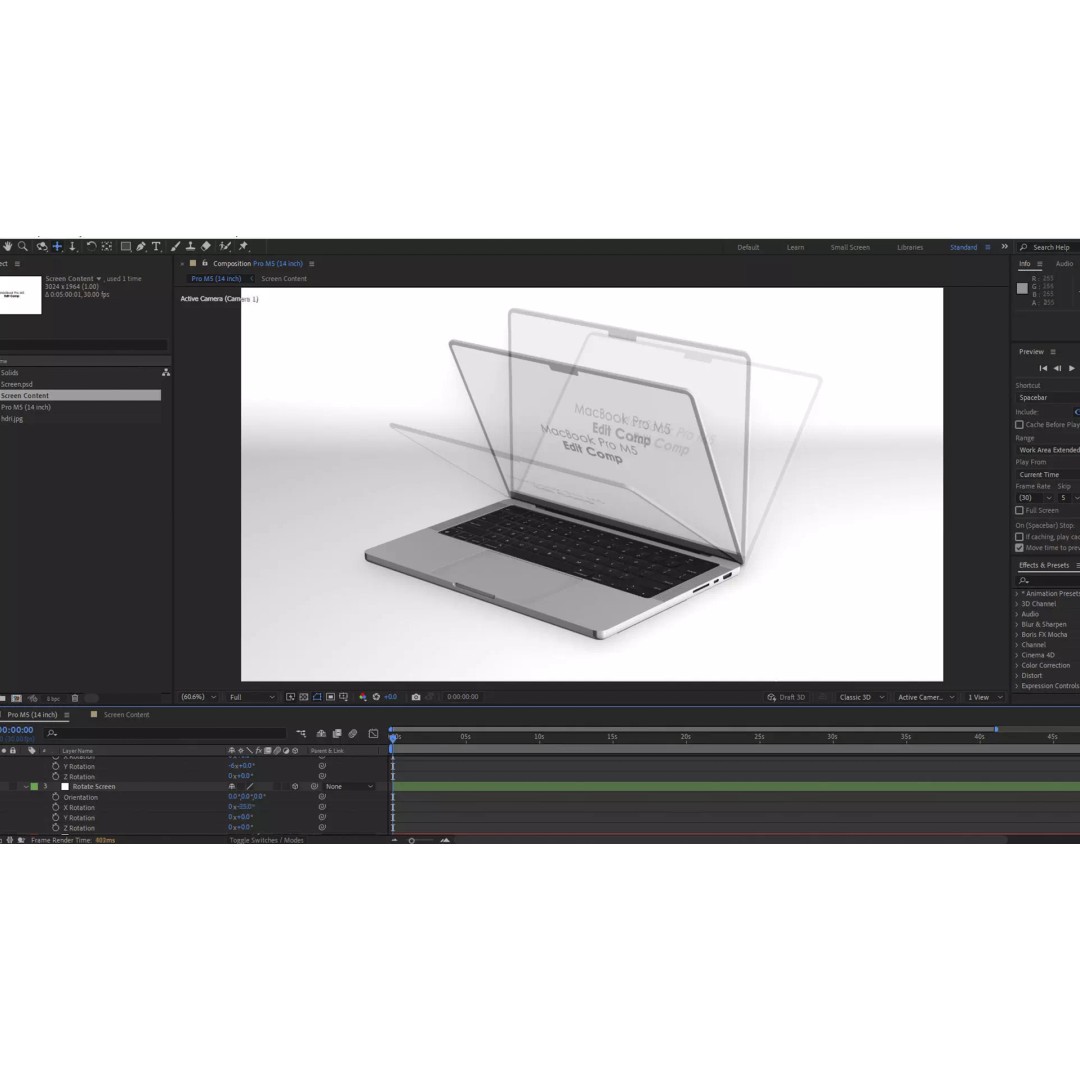The image size is (1080, 1080).
Task: Select the Dolly camera tool
Action: coord(72,247)
